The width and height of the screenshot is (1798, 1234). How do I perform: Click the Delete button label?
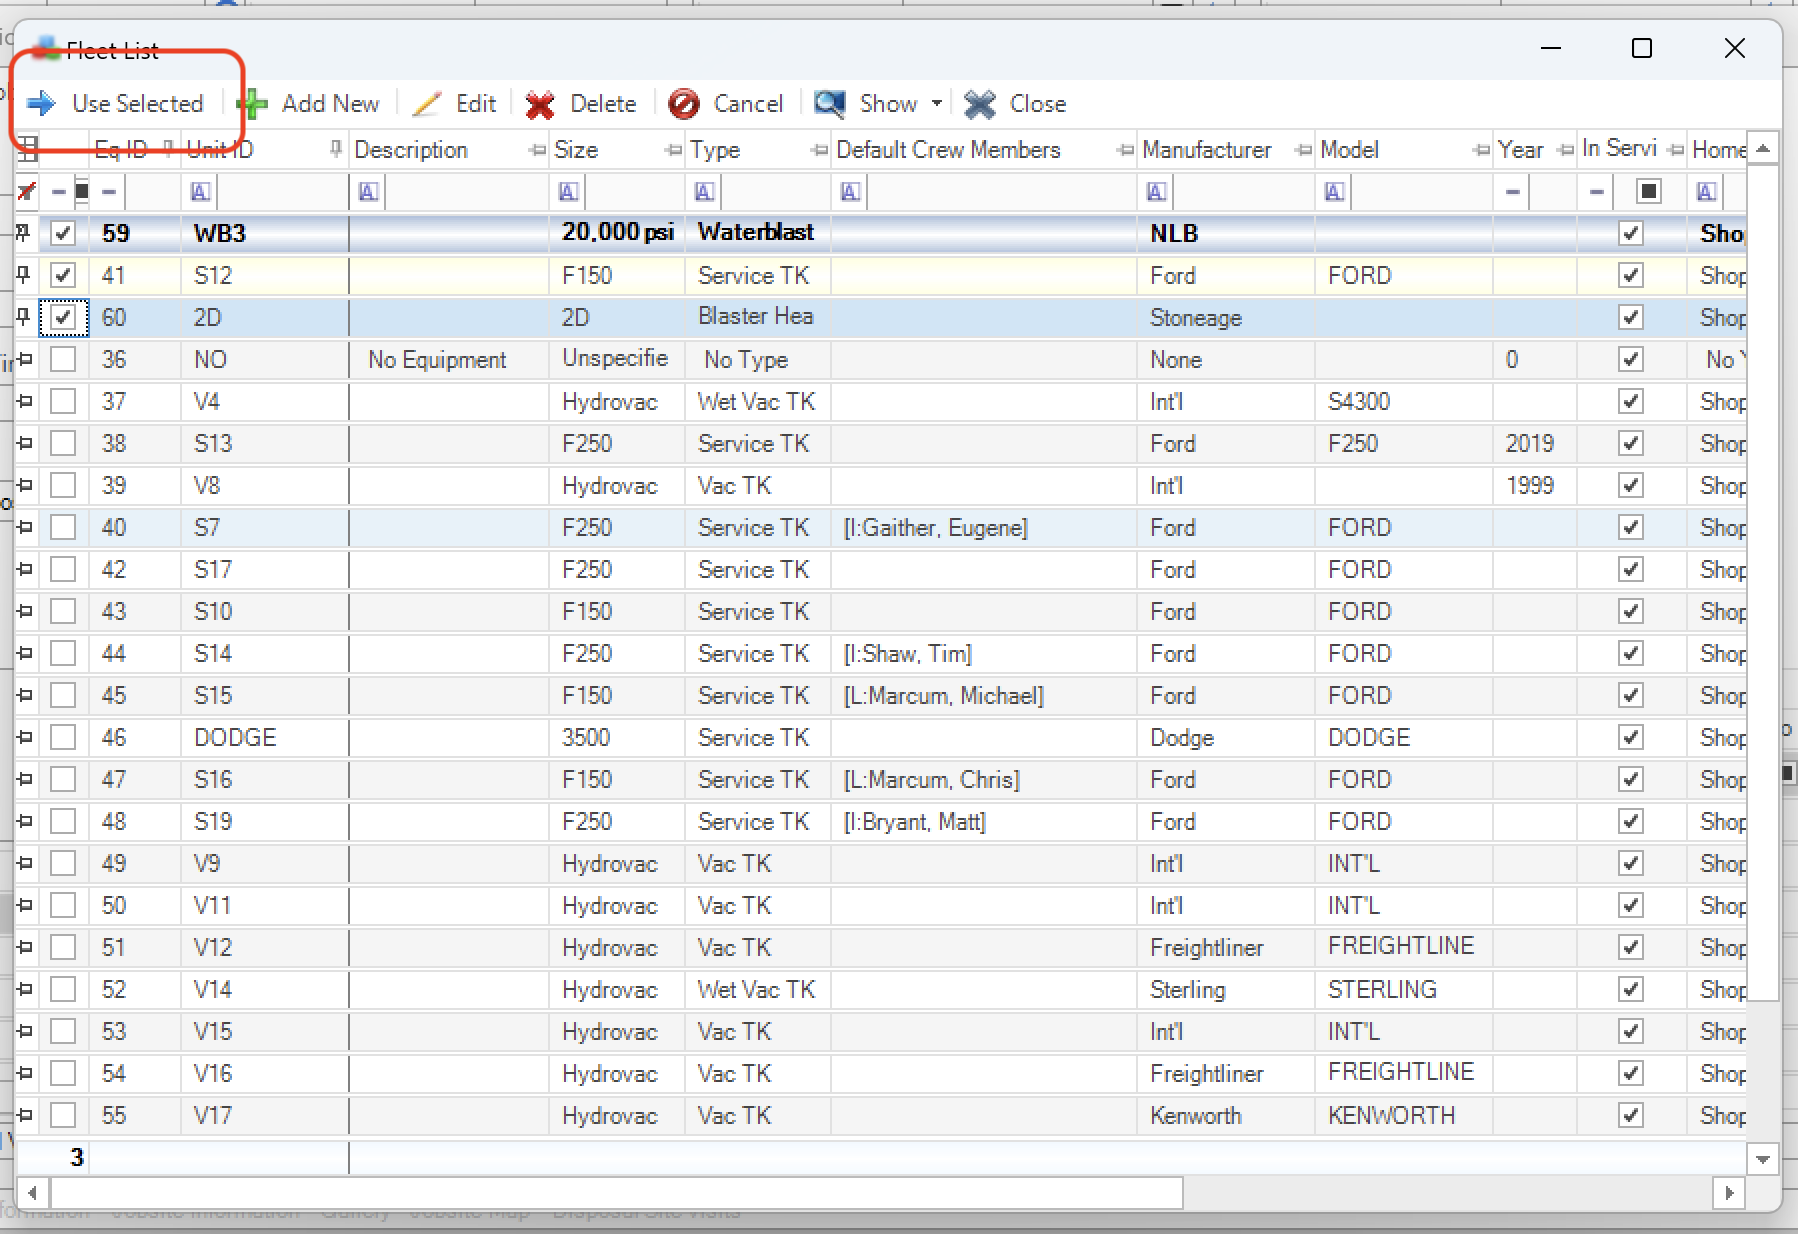point(603,104)
